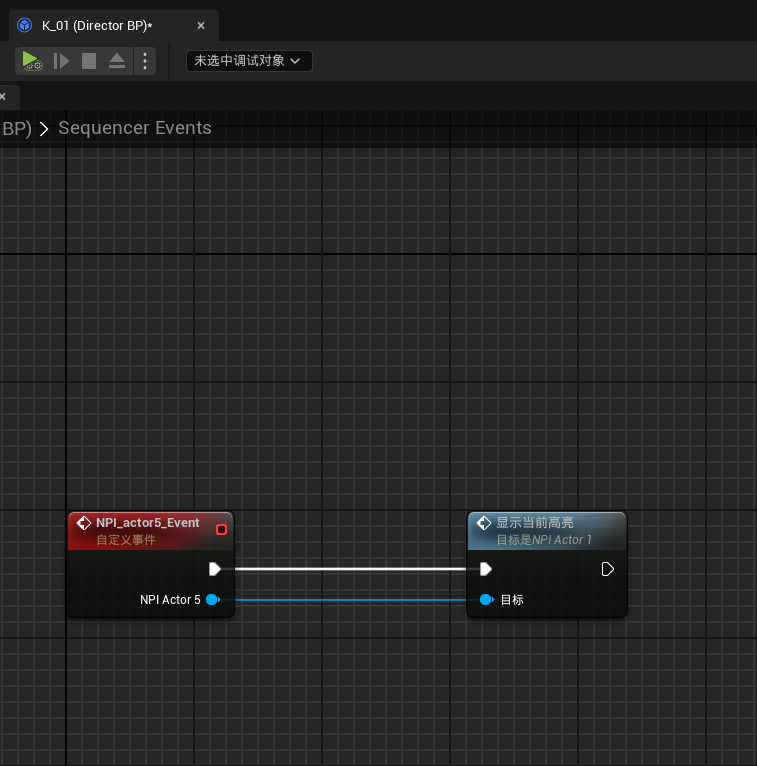The height and width of the screenshot is (766, 757).
Task: Start Play in Editor simulation
Action: (x=32, y=61)
